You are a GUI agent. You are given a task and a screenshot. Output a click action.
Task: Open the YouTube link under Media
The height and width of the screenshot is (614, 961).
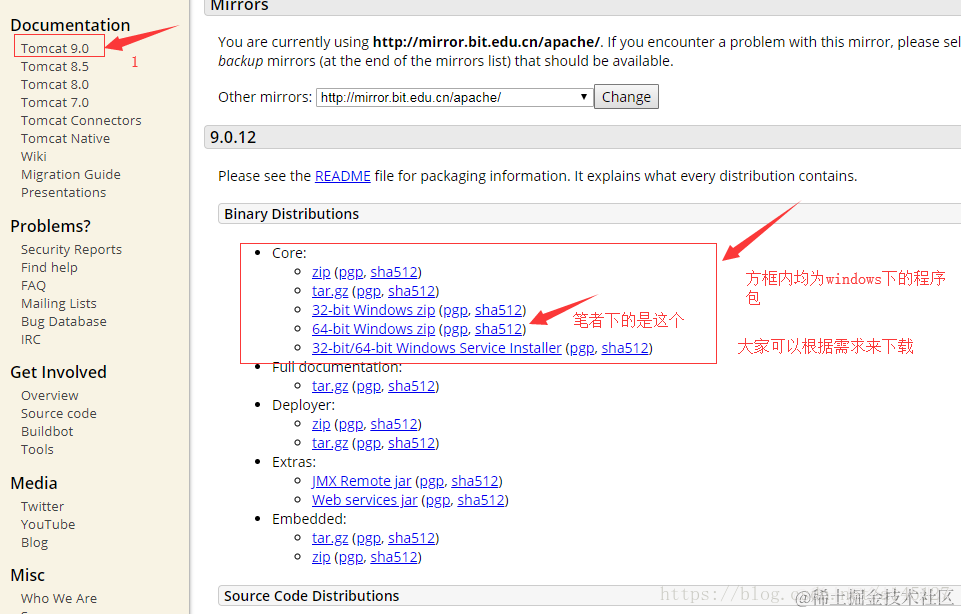pos(48,525)
